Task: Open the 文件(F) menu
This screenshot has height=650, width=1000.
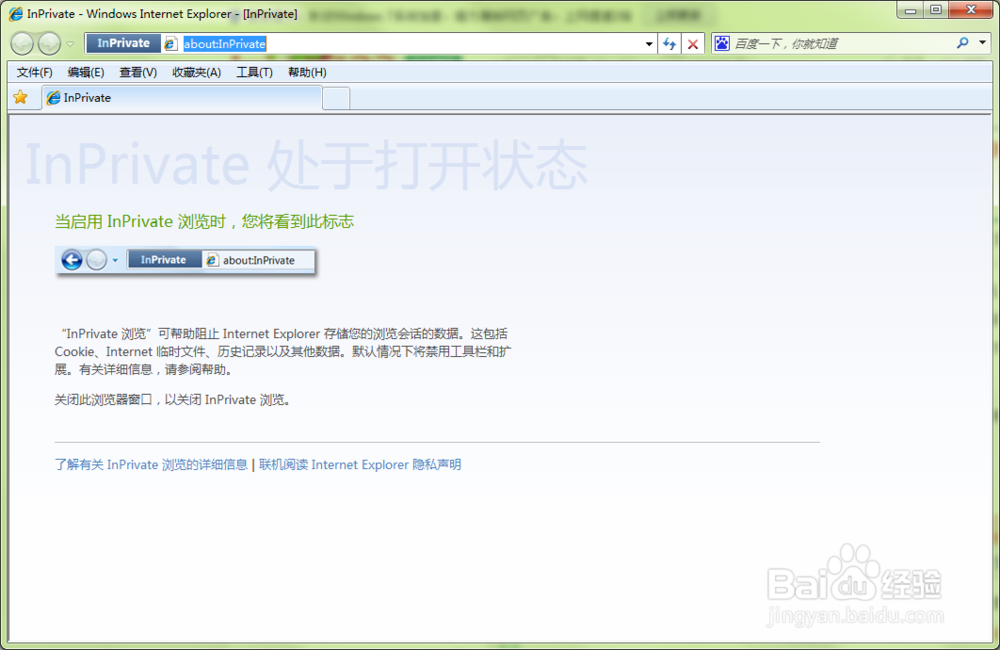Action: click(34, 72)
